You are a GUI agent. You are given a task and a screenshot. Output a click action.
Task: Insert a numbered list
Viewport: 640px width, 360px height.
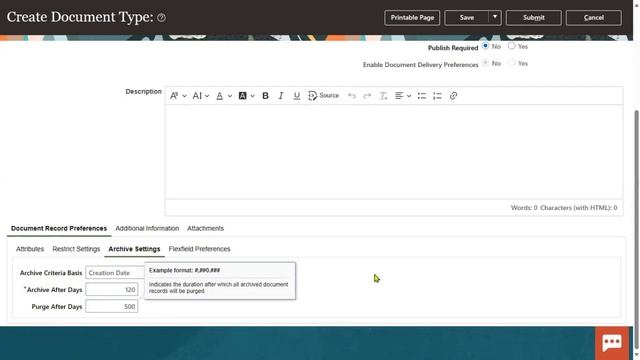(437, 96)
